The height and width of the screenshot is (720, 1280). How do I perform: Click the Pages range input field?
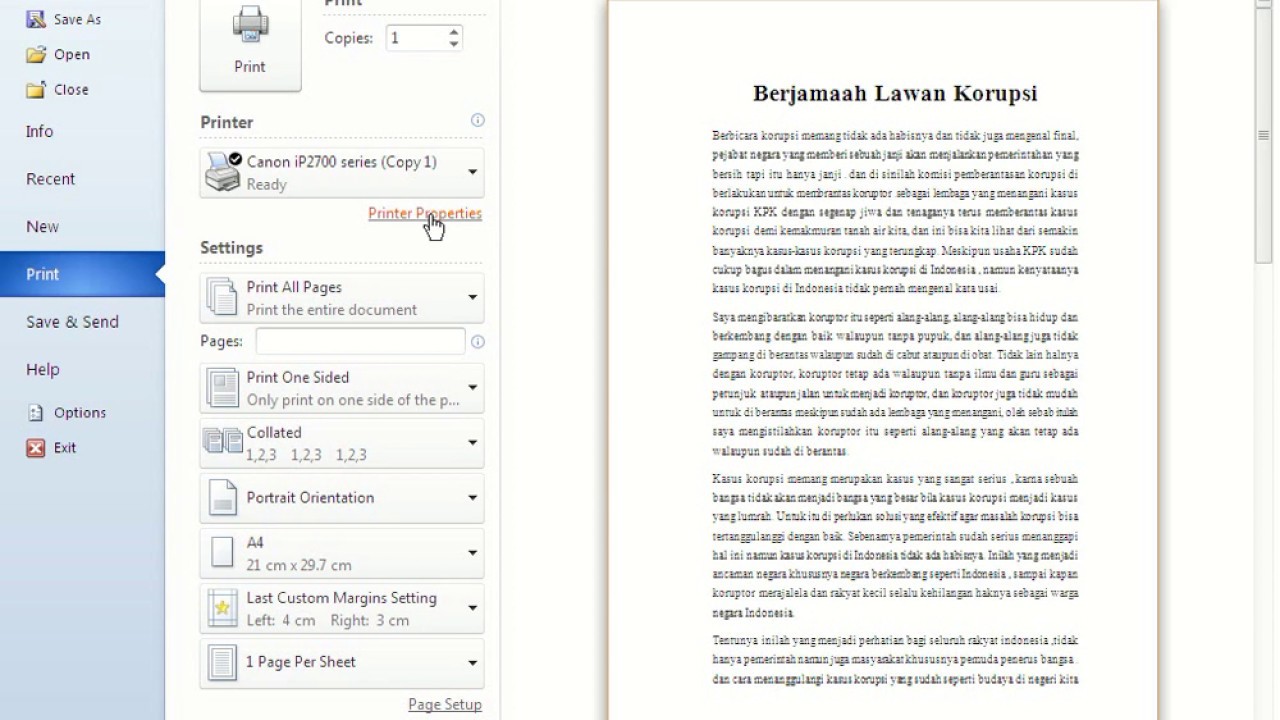(360, 341)
